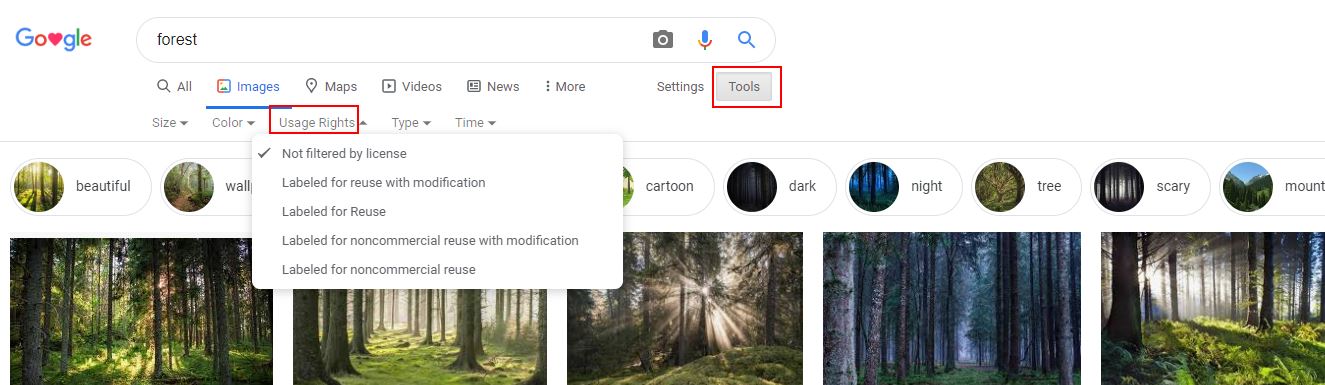Screen dimensions: 1325x385
Task: Expand the Size filter dropdown
Action: [x=170, y=123]
